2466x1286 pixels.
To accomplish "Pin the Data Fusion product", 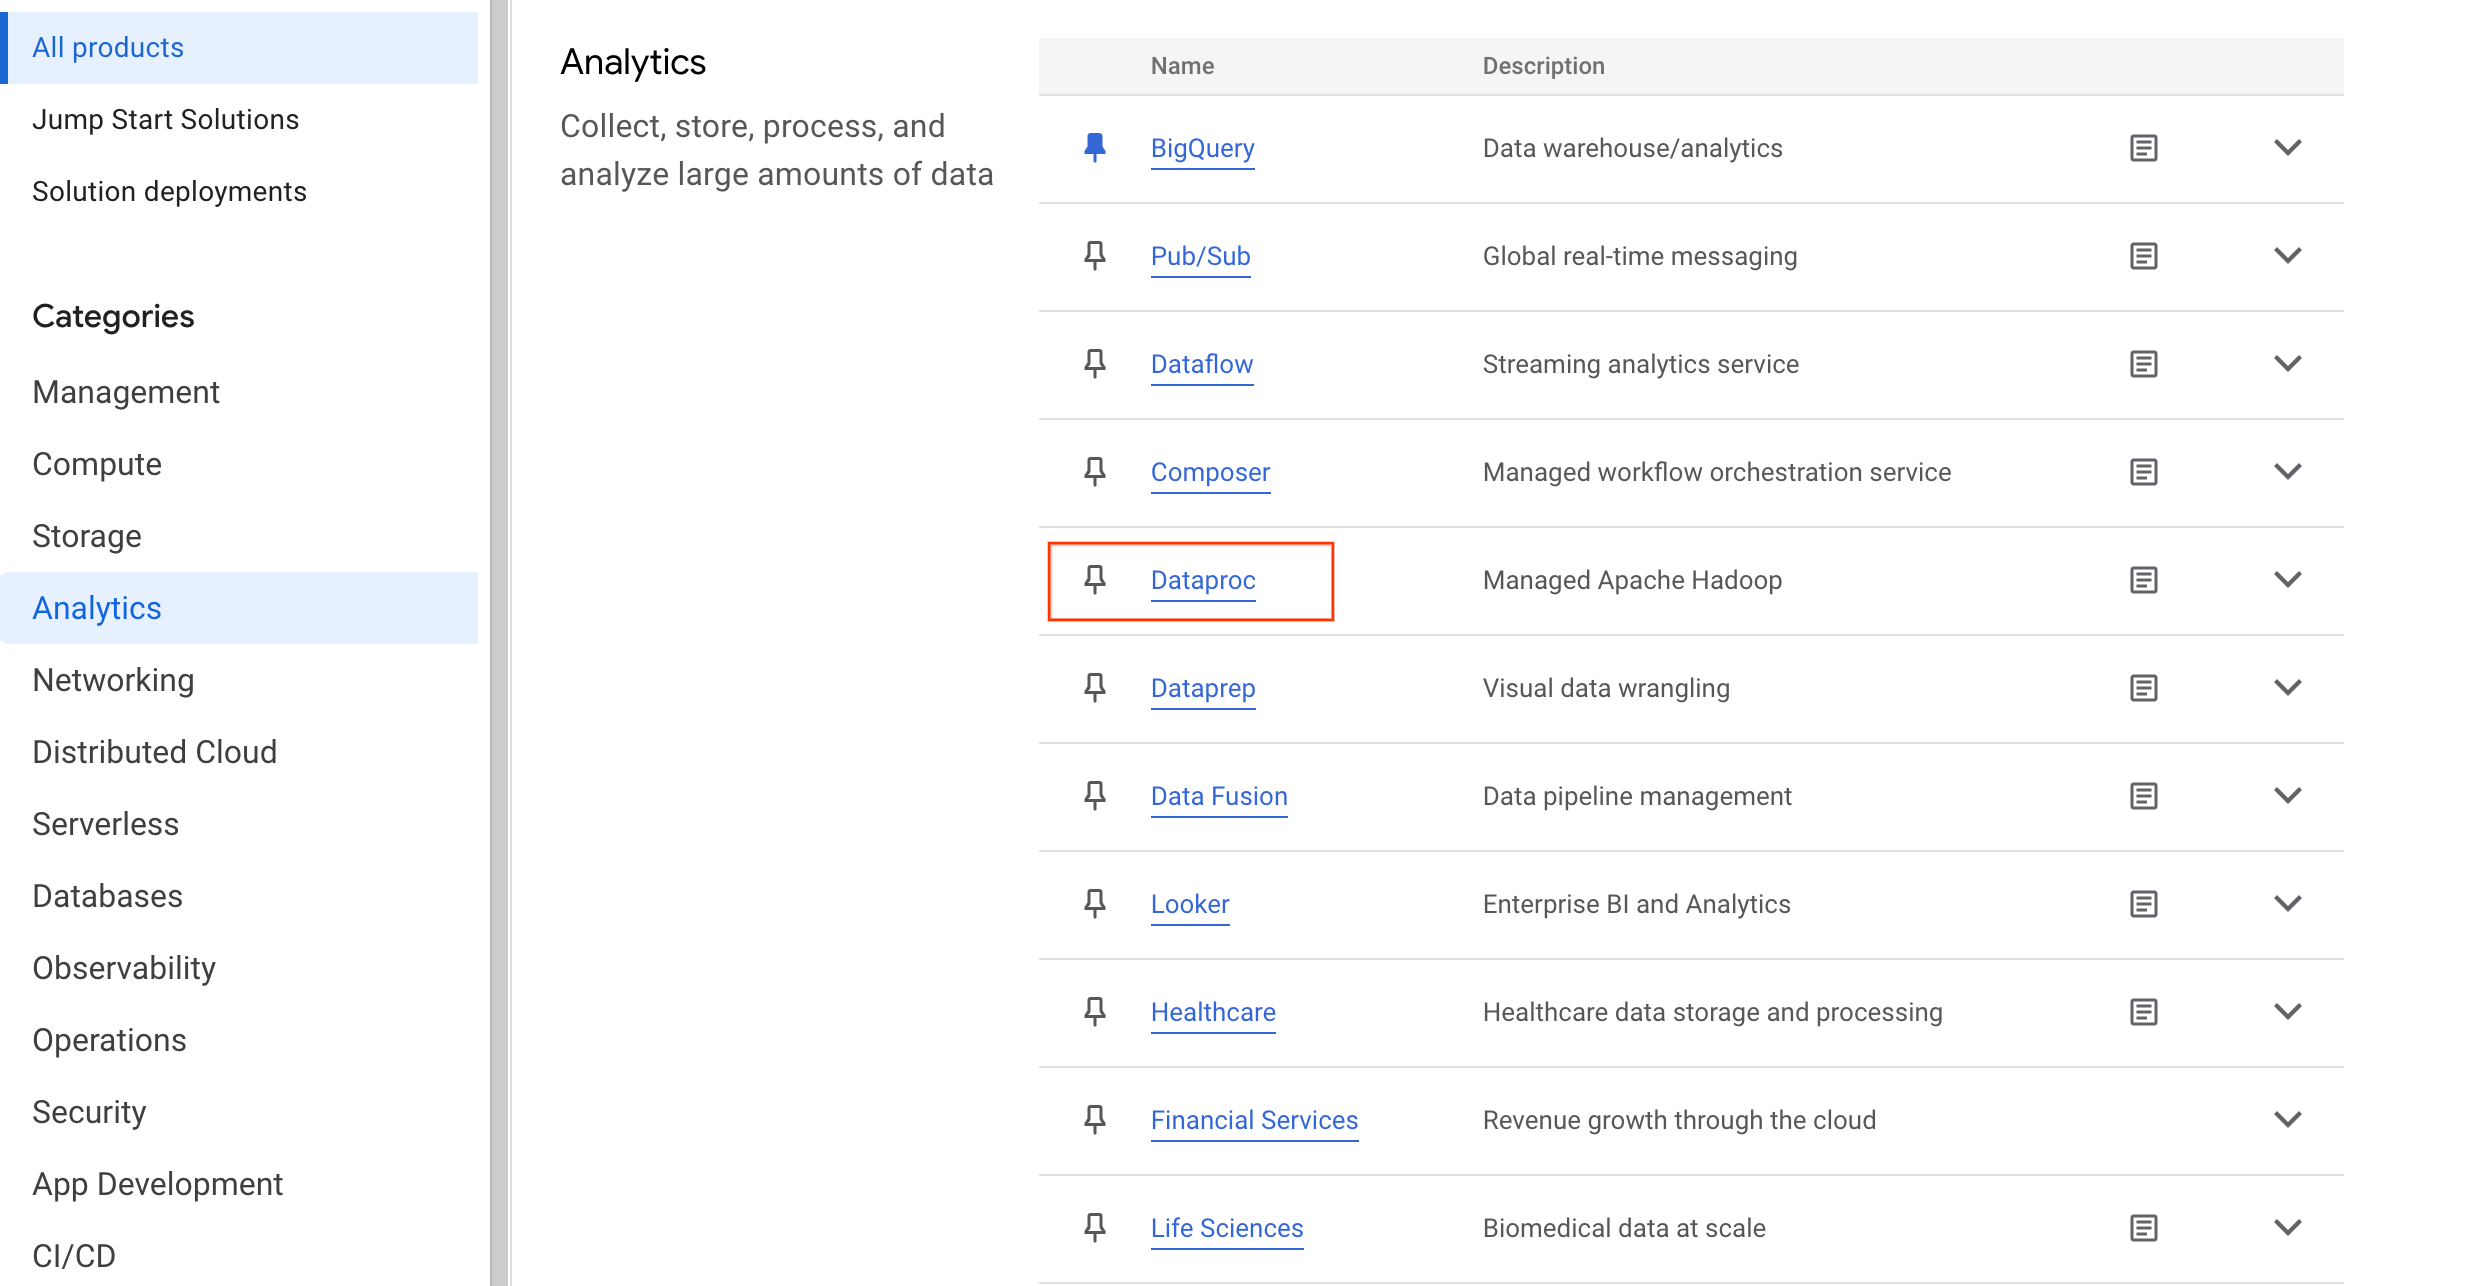I will coord(1095,796).
